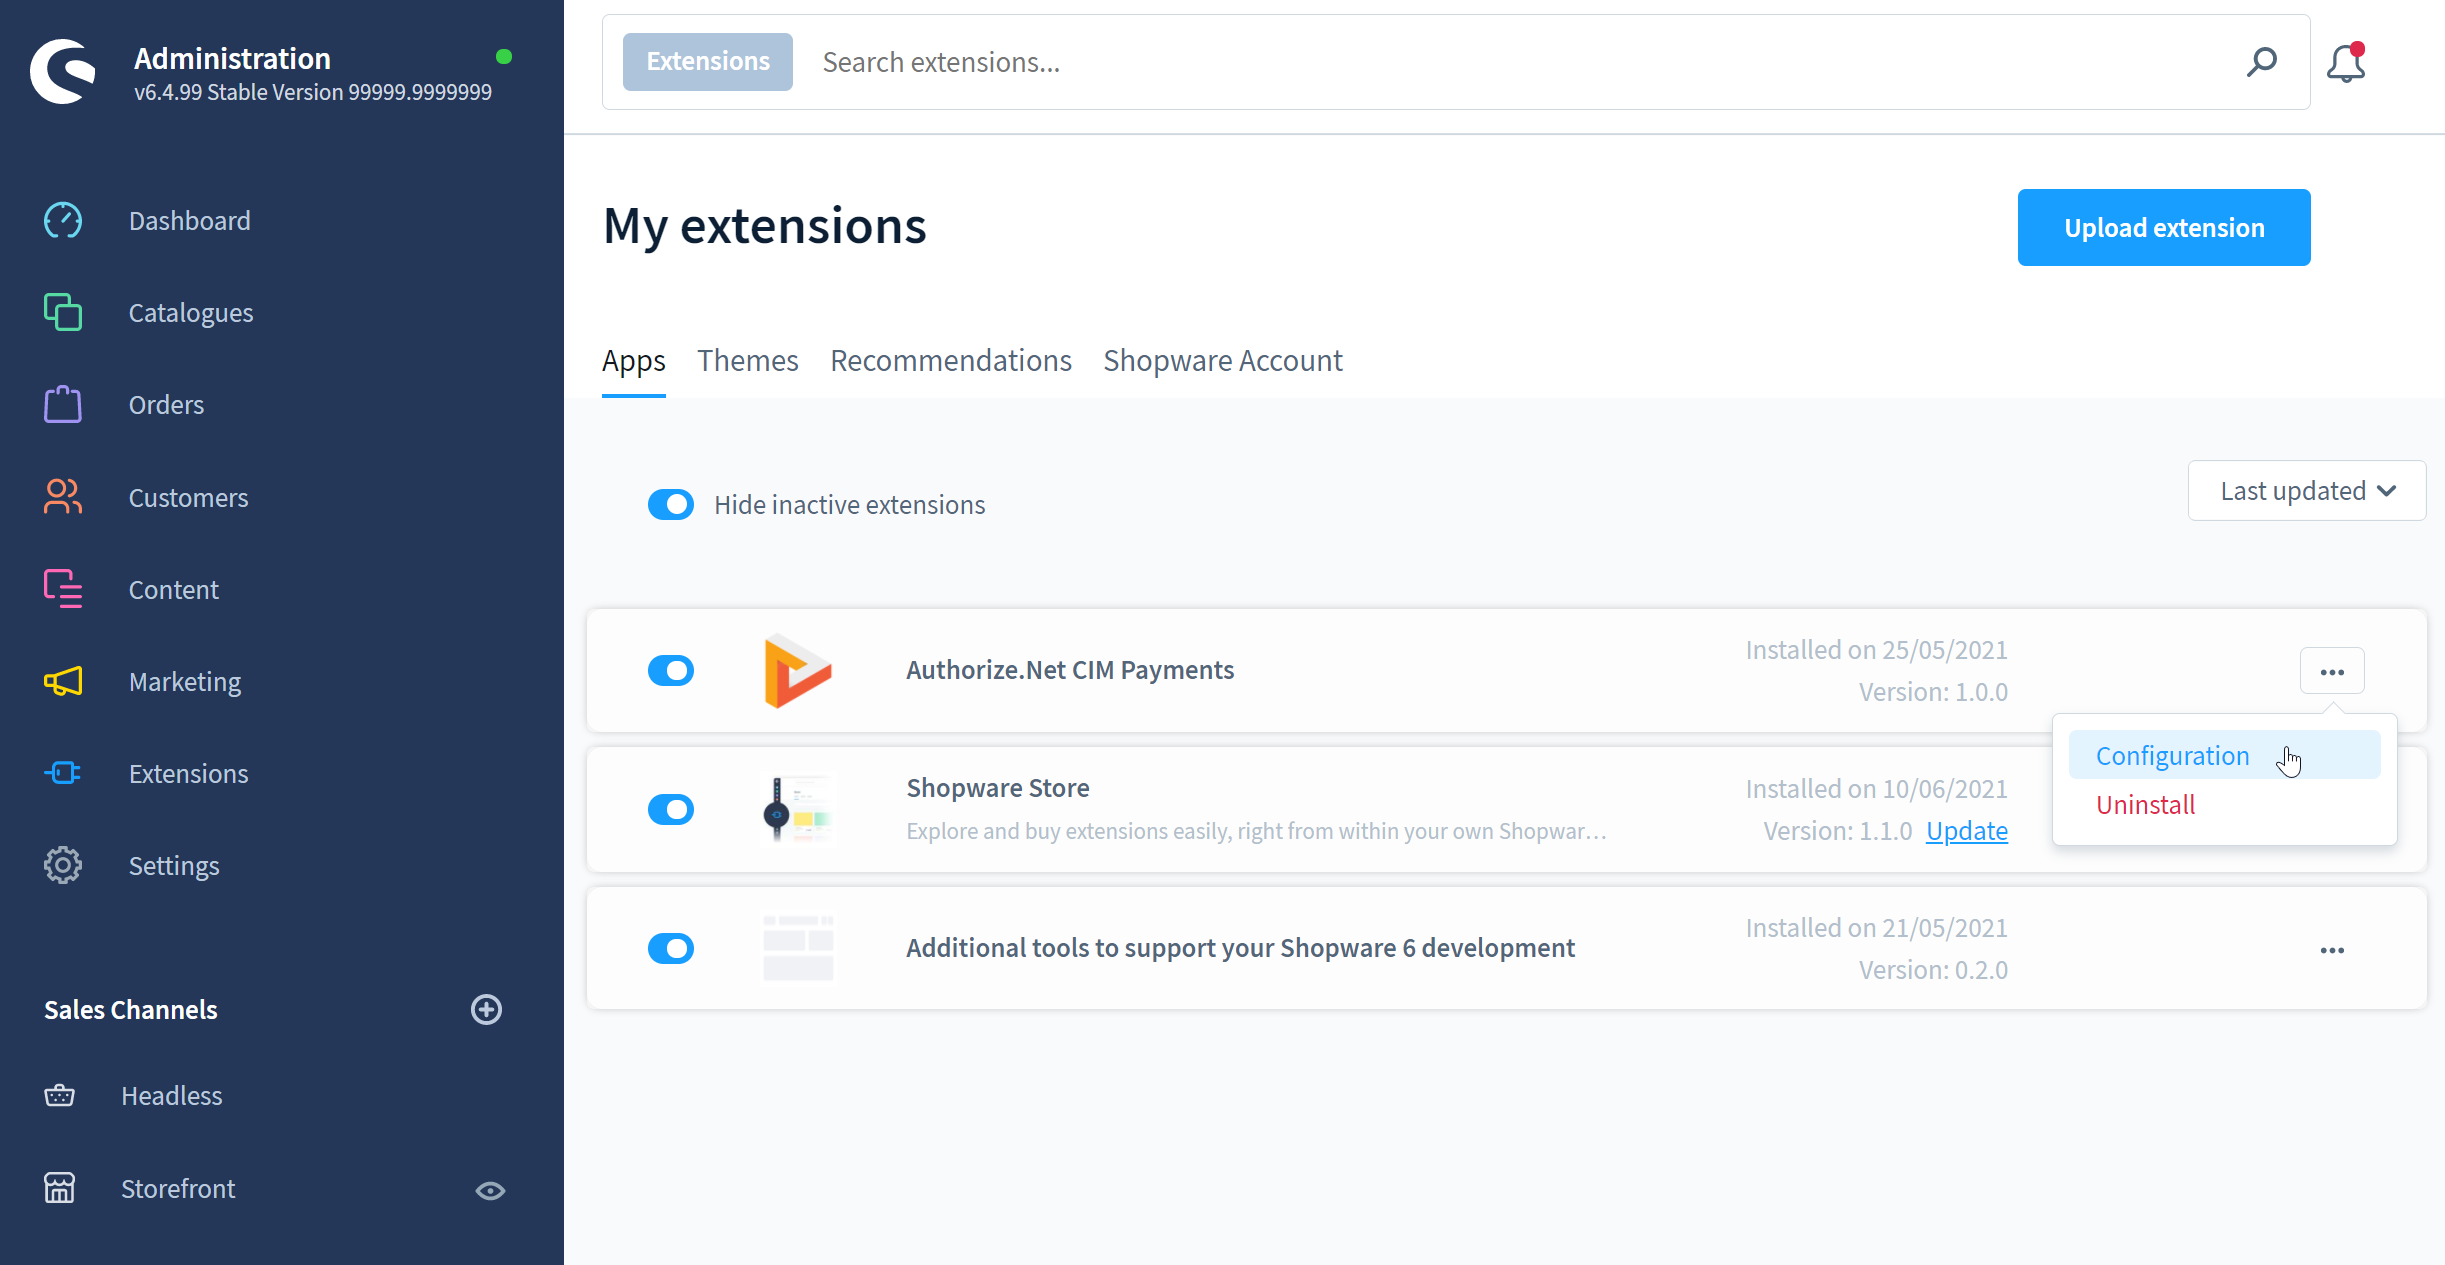Close Authorize.Net three-dot context menu
2445x1265 pixels.
point(2332,671)
